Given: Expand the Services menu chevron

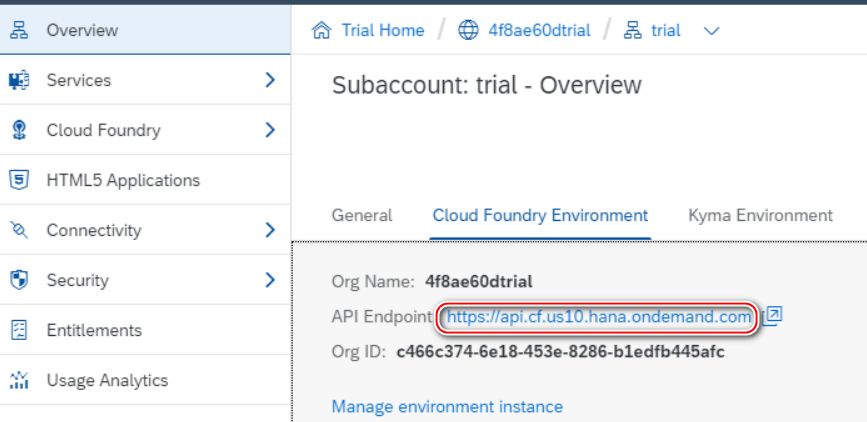Looking at the screenshot, I should coord(270,80).
